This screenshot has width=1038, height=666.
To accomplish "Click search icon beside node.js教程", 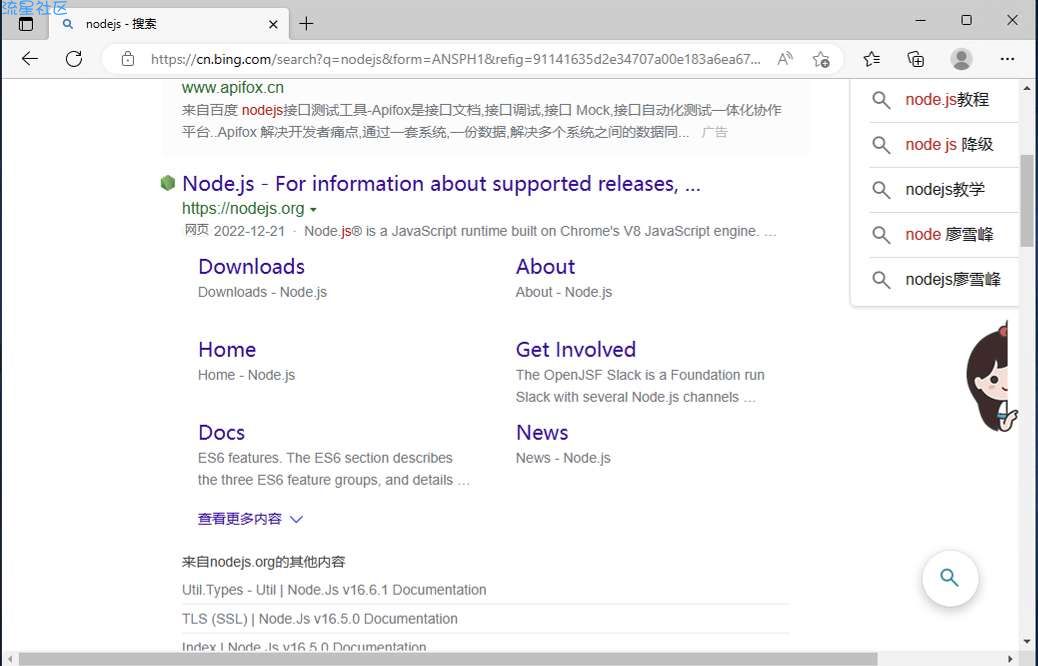I will [x=880, y=100].
